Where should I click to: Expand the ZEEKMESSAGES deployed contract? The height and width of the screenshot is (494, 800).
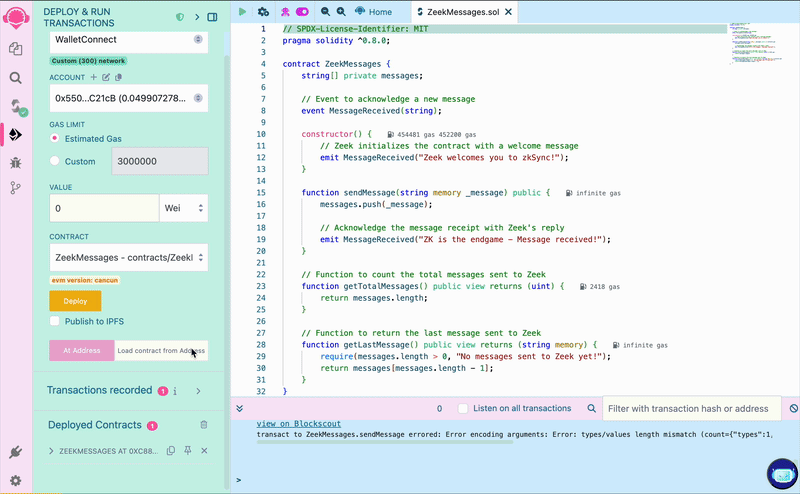click(52, 451)
